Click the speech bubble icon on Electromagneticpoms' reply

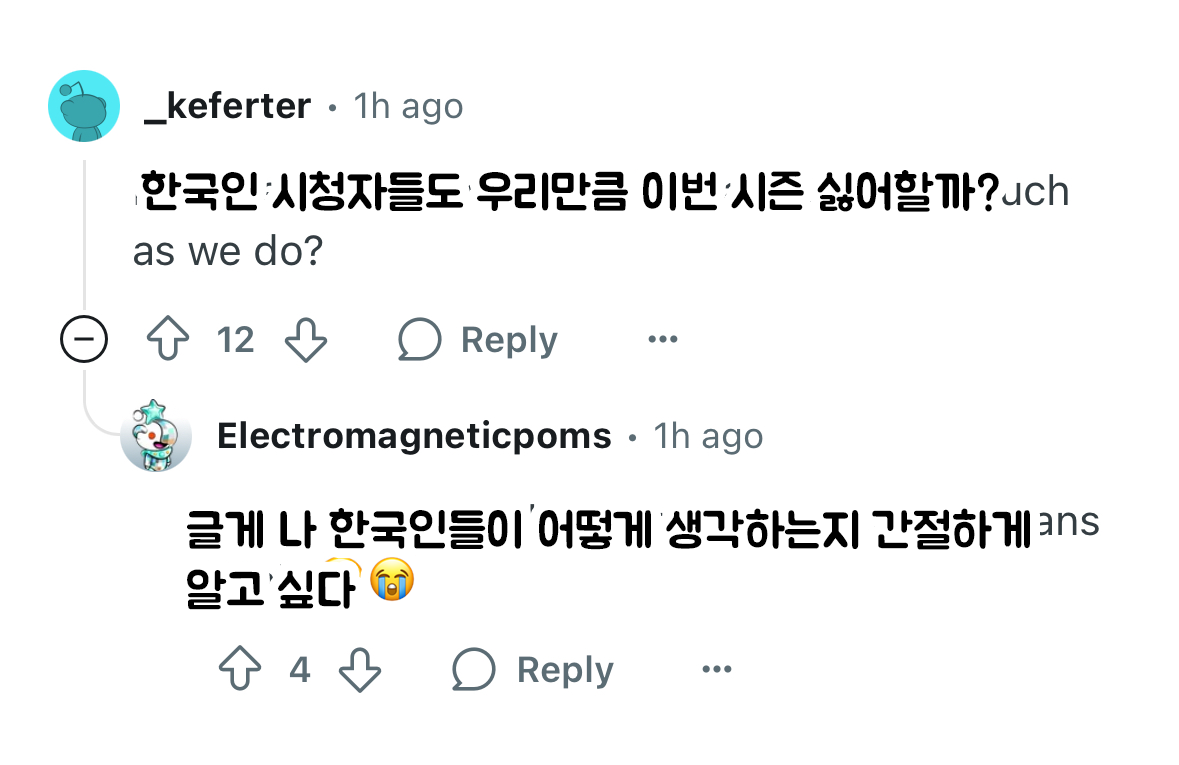pyautogui.click(x=474, y=670)
